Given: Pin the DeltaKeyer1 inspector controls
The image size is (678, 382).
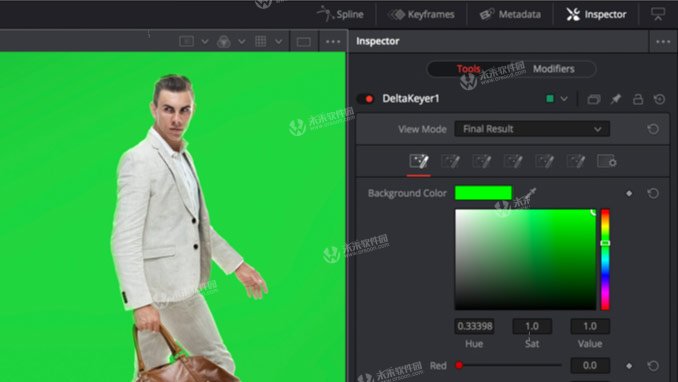Looking at the screenshot, I should (x=615, y=100).
